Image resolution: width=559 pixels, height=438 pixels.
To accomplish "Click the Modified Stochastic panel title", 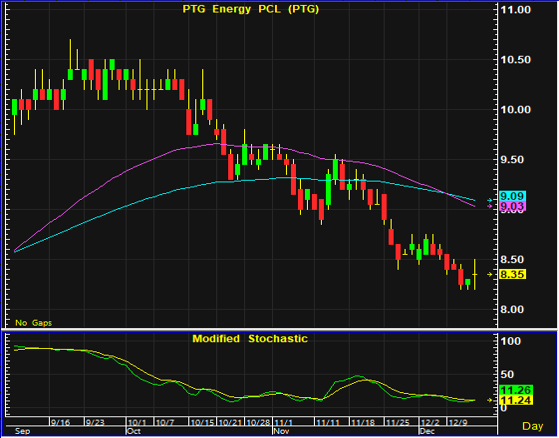I will tap(250, 338).
